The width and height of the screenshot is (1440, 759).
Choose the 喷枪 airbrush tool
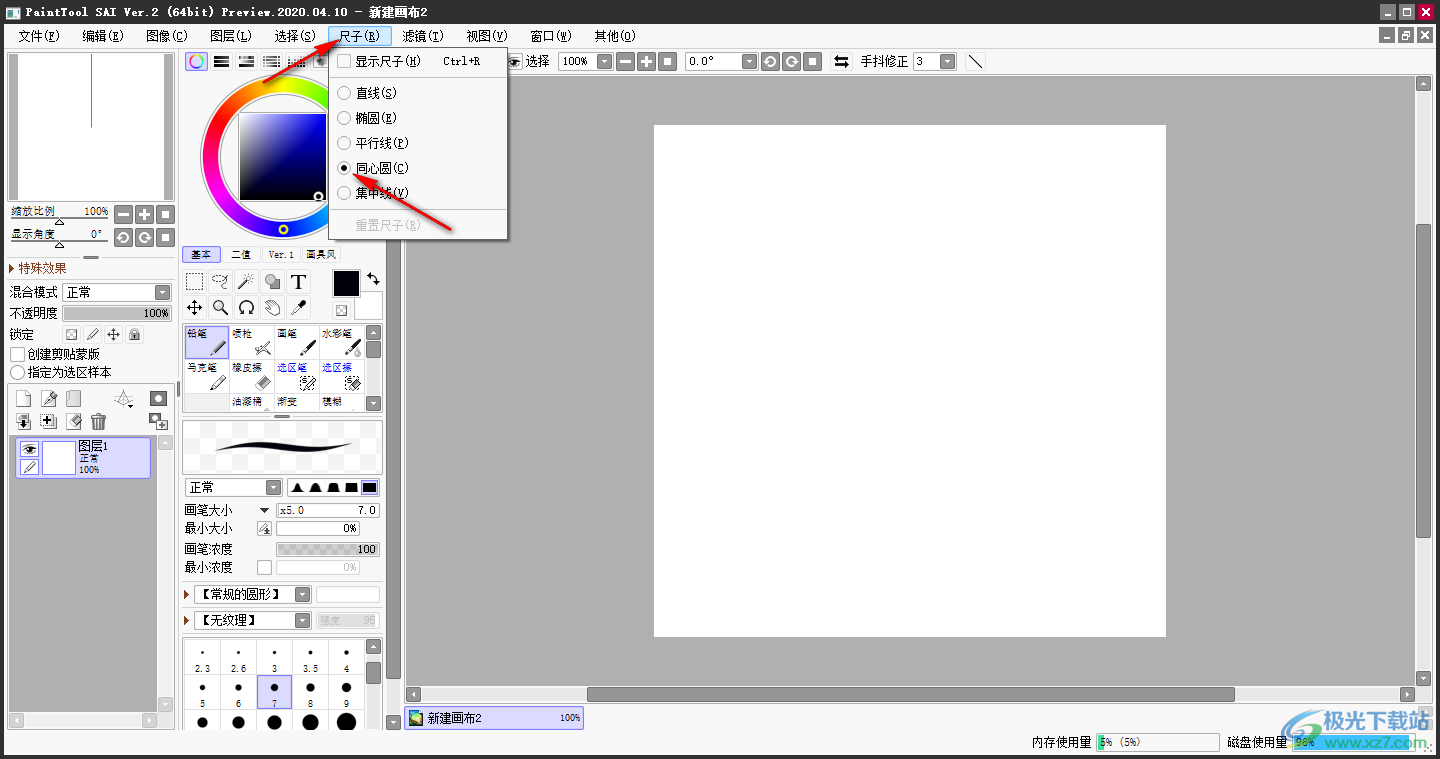pyautogui.click(x=252, y=342)
